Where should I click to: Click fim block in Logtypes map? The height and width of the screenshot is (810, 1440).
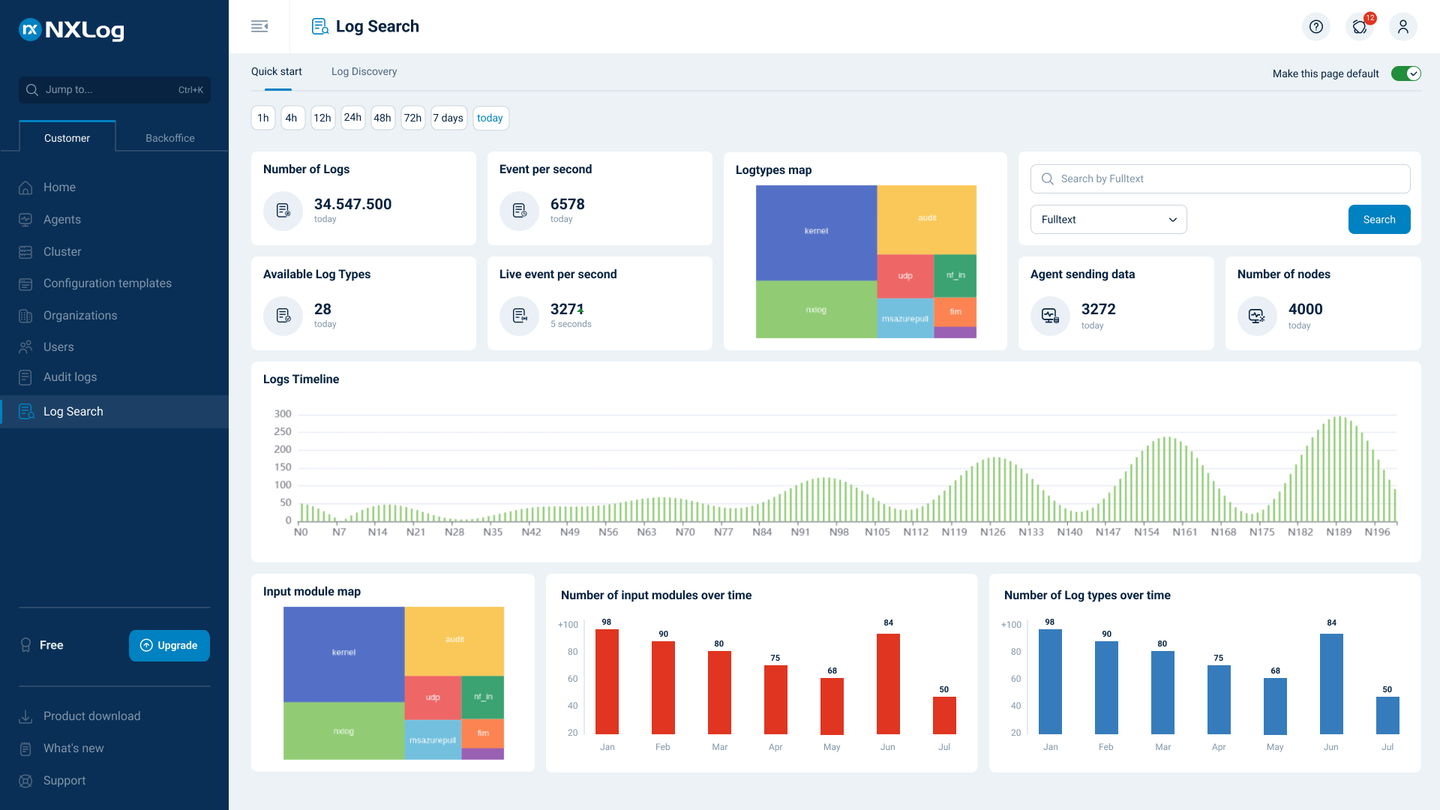[x=955, y=312]
